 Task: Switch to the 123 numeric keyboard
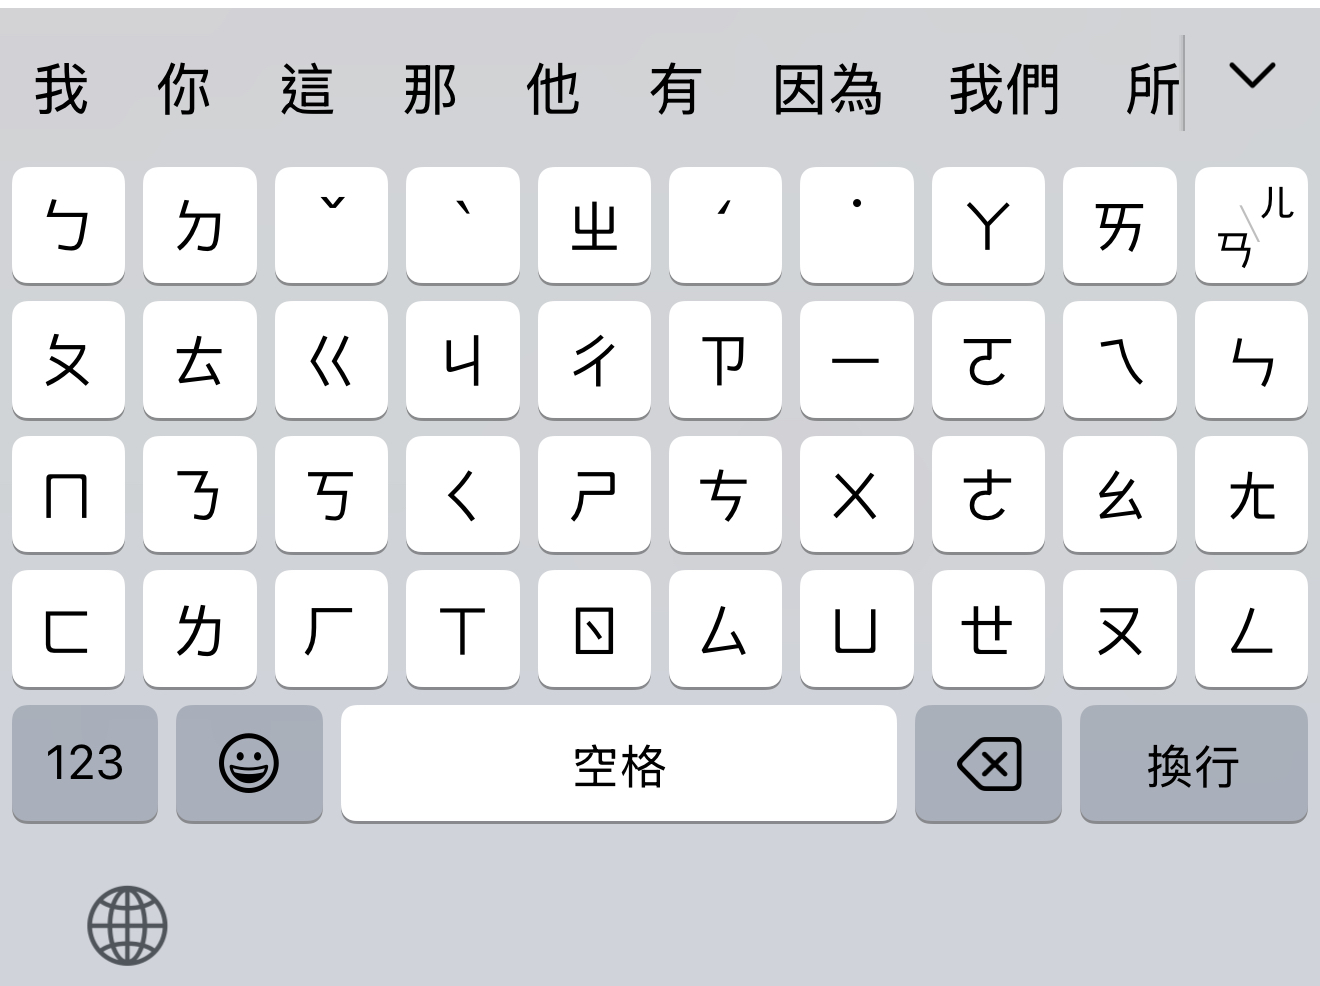tap(85, 763)
